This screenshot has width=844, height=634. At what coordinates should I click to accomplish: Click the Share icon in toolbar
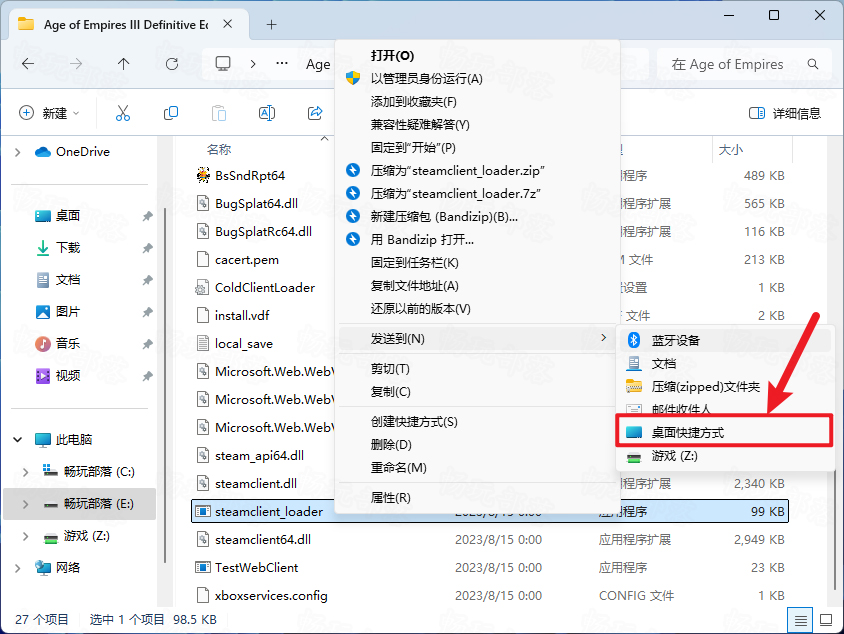coord(315,113)
